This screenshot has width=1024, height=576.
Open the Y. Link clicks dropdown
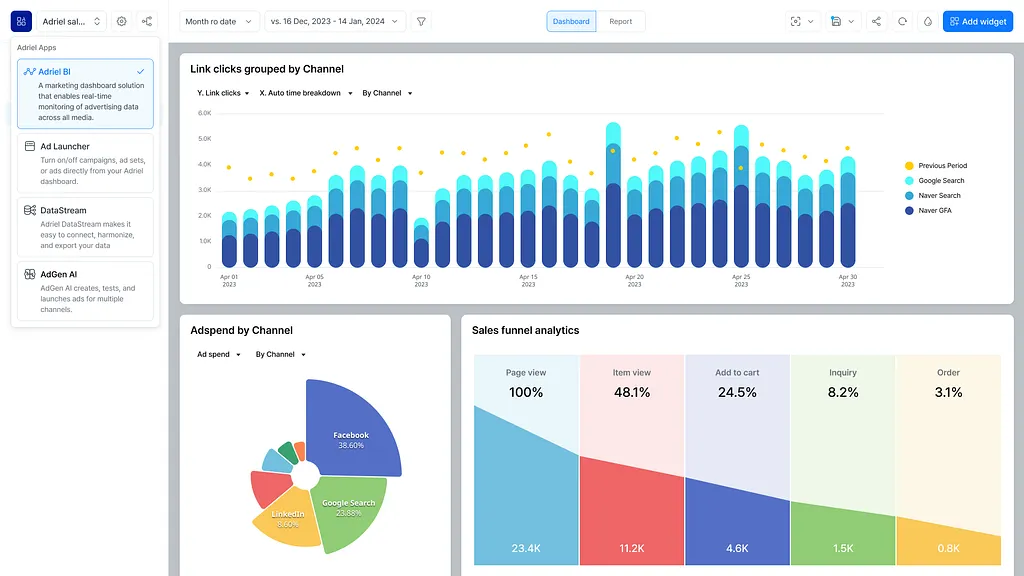[x=223, y=93]
